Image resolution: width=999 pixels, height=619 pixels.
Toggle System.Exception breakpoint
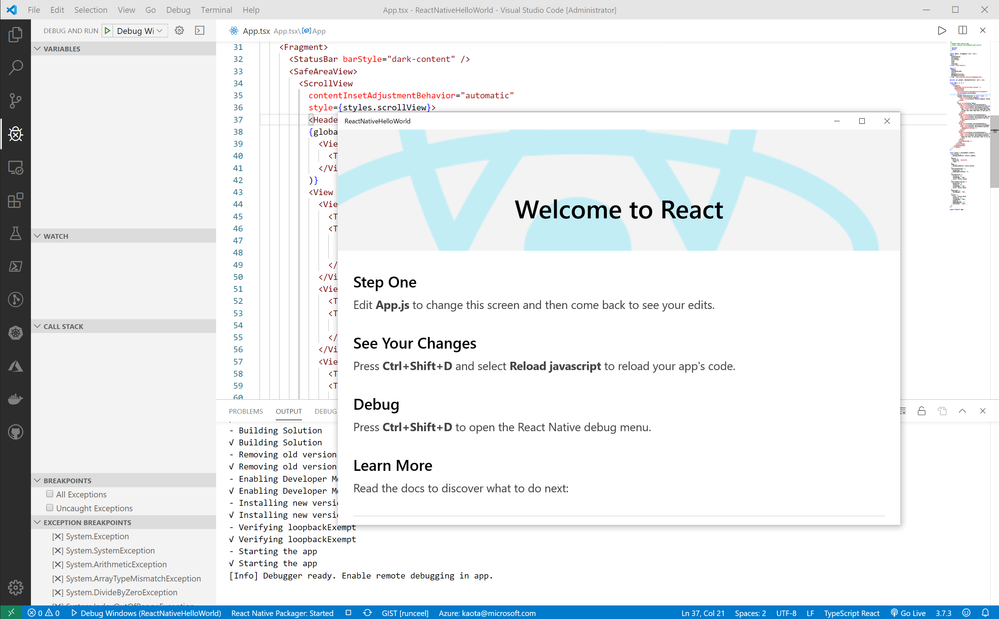click(x=57, y=537)
